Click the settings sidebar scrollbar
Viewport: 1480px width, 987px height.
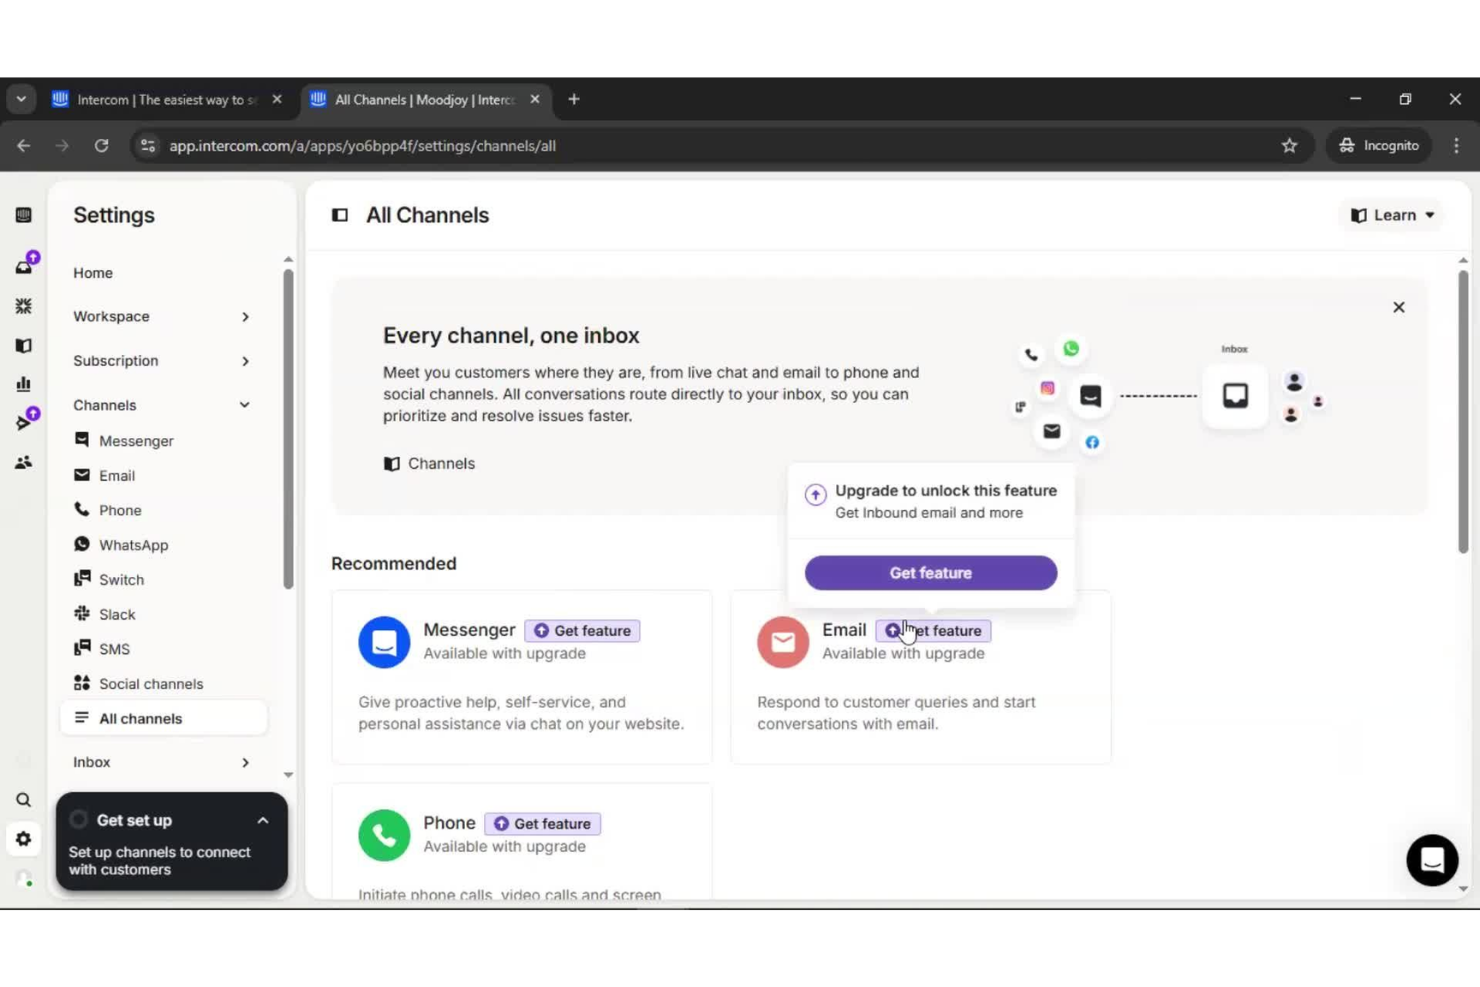[x=288, y=428]
